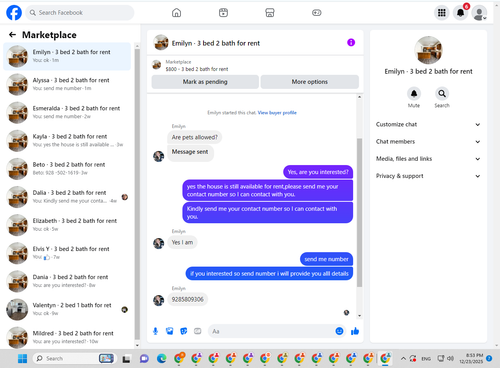Open Kayla conversation
500x368 pixels.
67,141
